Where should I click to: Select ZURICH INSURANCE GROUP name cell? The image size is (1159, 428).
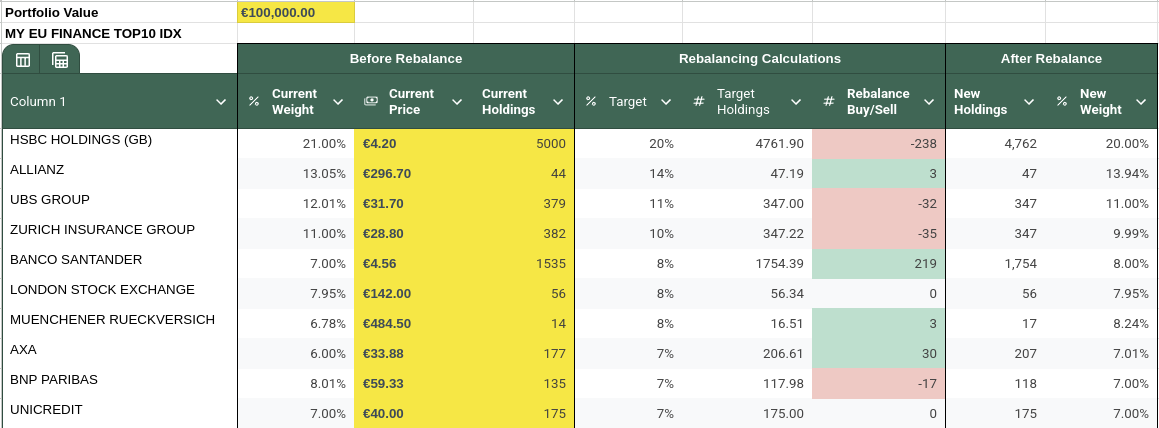point(120,234)
